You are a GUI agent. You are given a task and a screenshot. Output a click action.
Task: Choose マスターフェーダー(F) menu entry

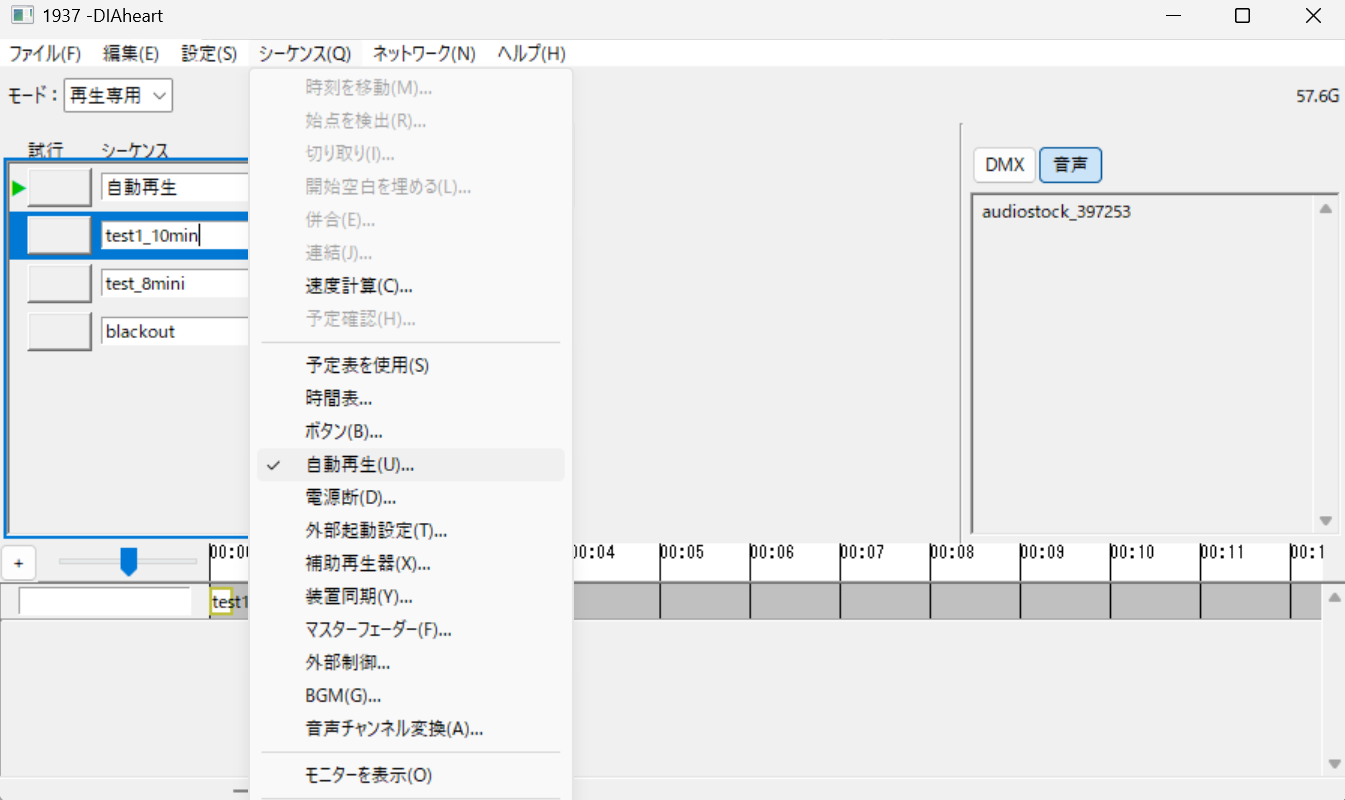[x=378, y=630]
